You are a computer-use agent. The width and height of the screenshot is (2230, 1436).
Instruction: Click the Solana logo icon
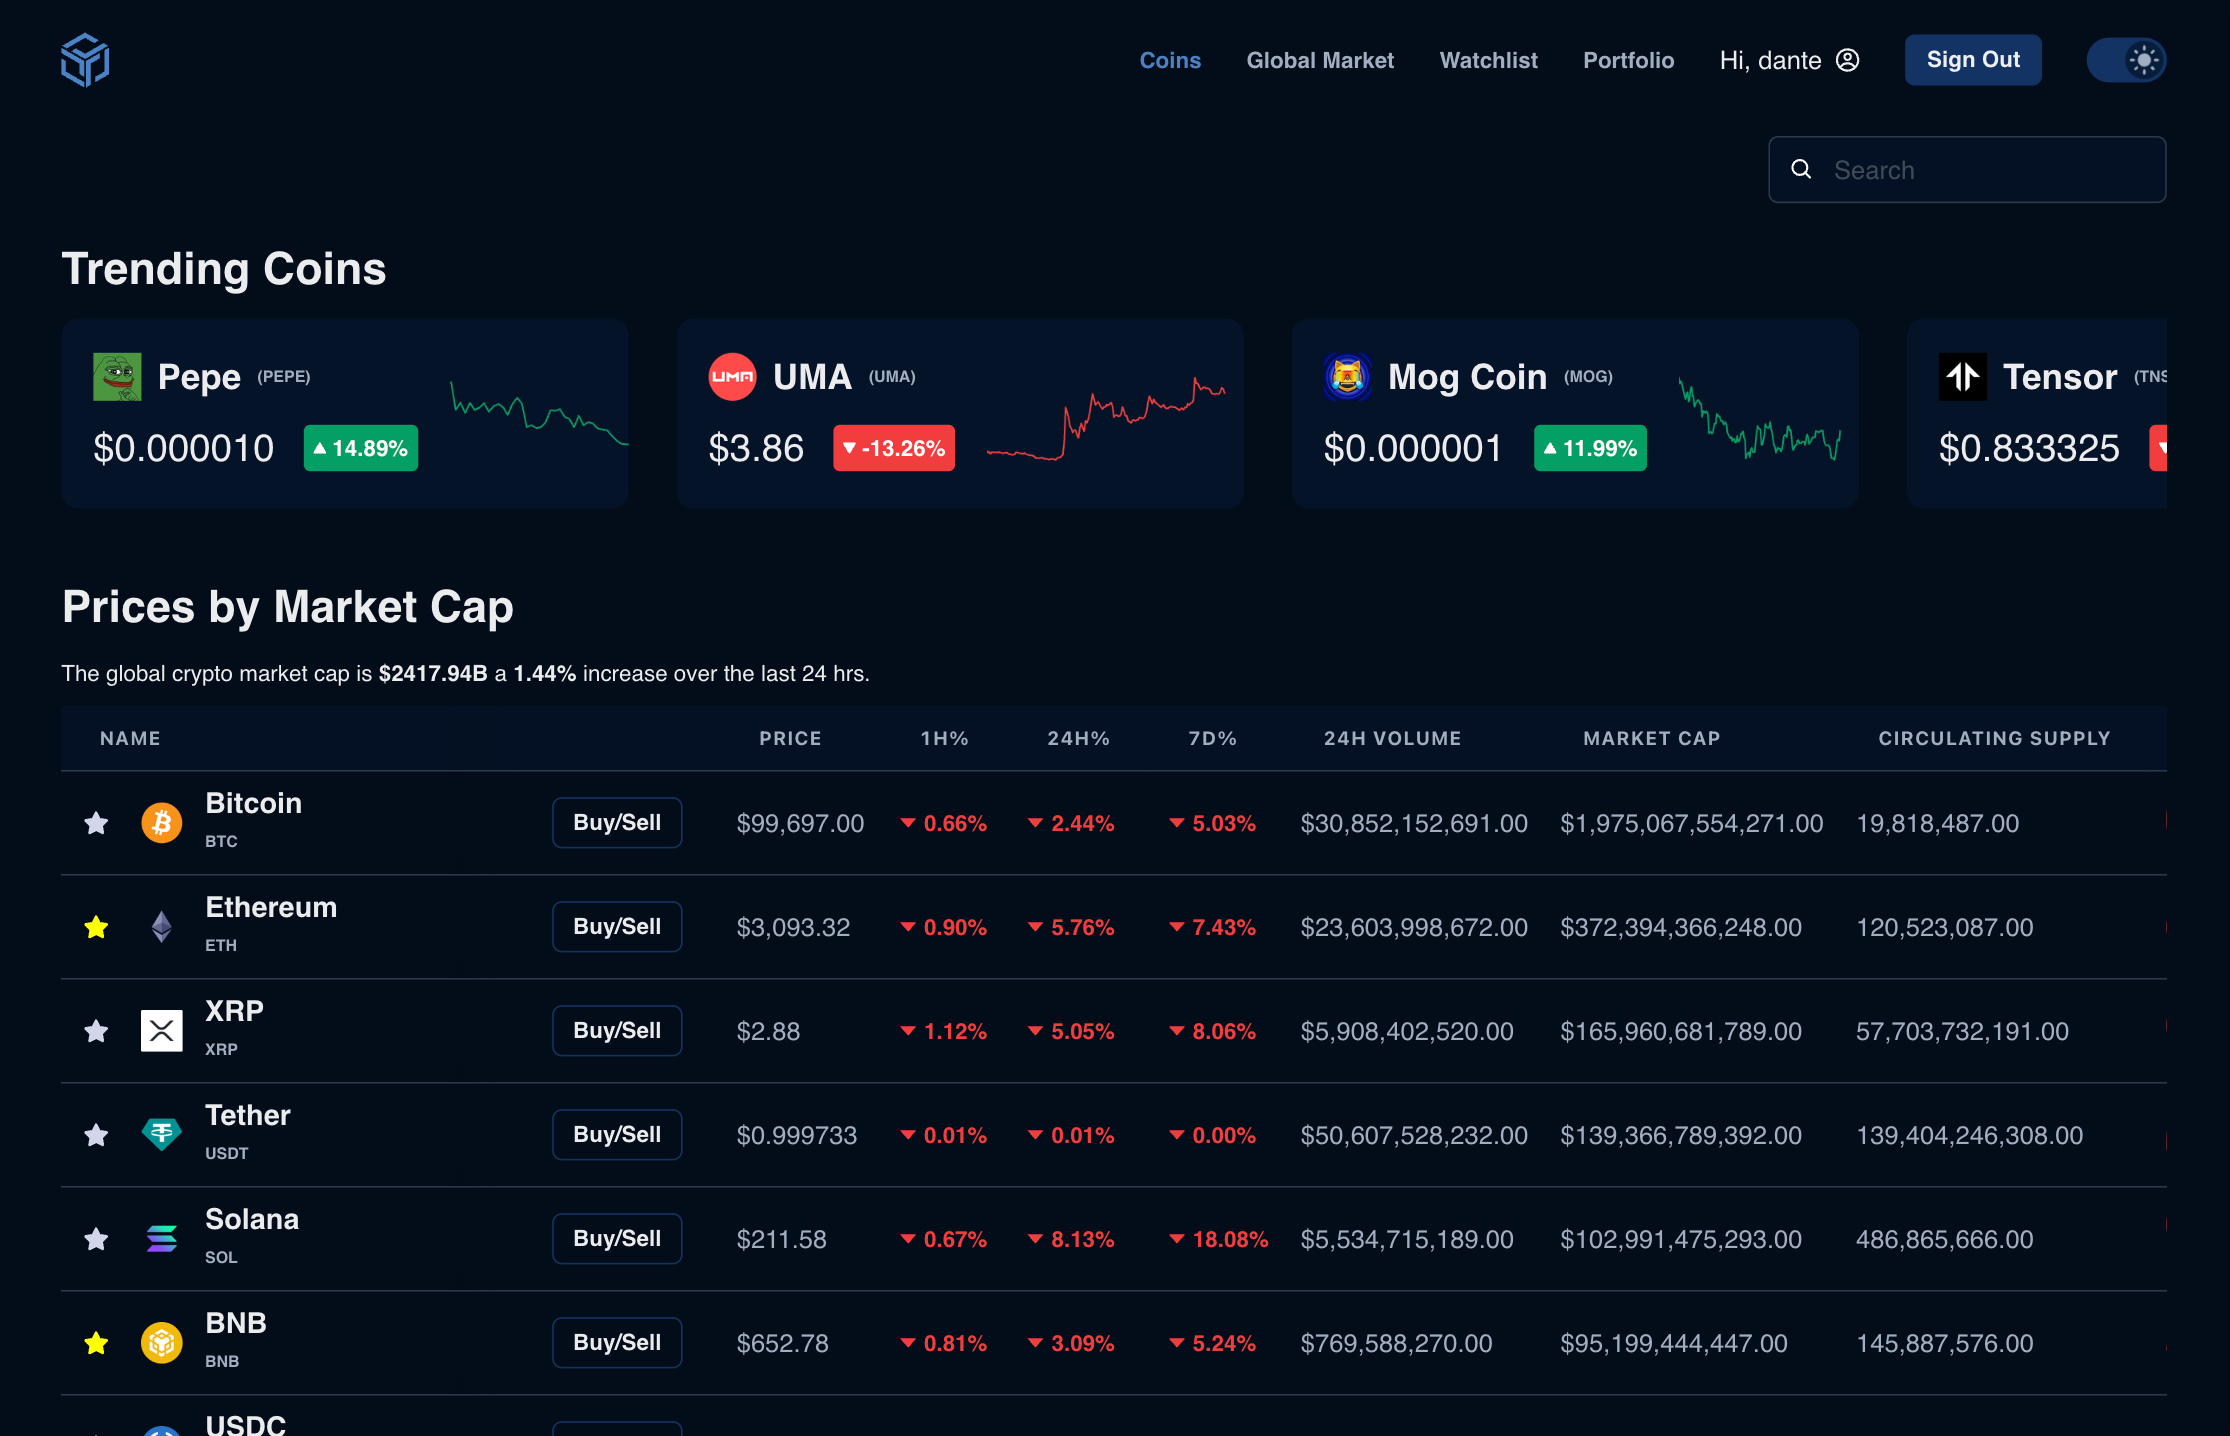161,1239
